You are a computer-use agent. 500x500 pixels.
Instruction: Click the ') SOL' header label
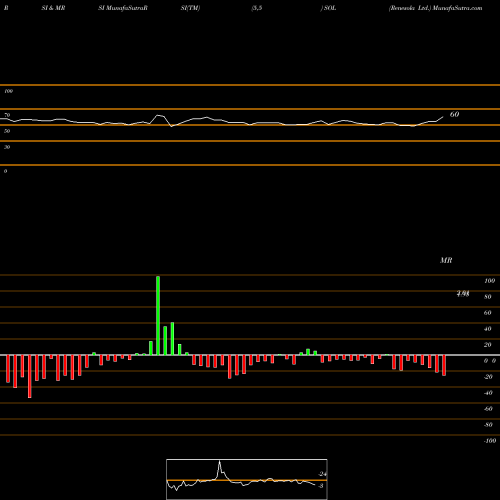tap(328, 8)
